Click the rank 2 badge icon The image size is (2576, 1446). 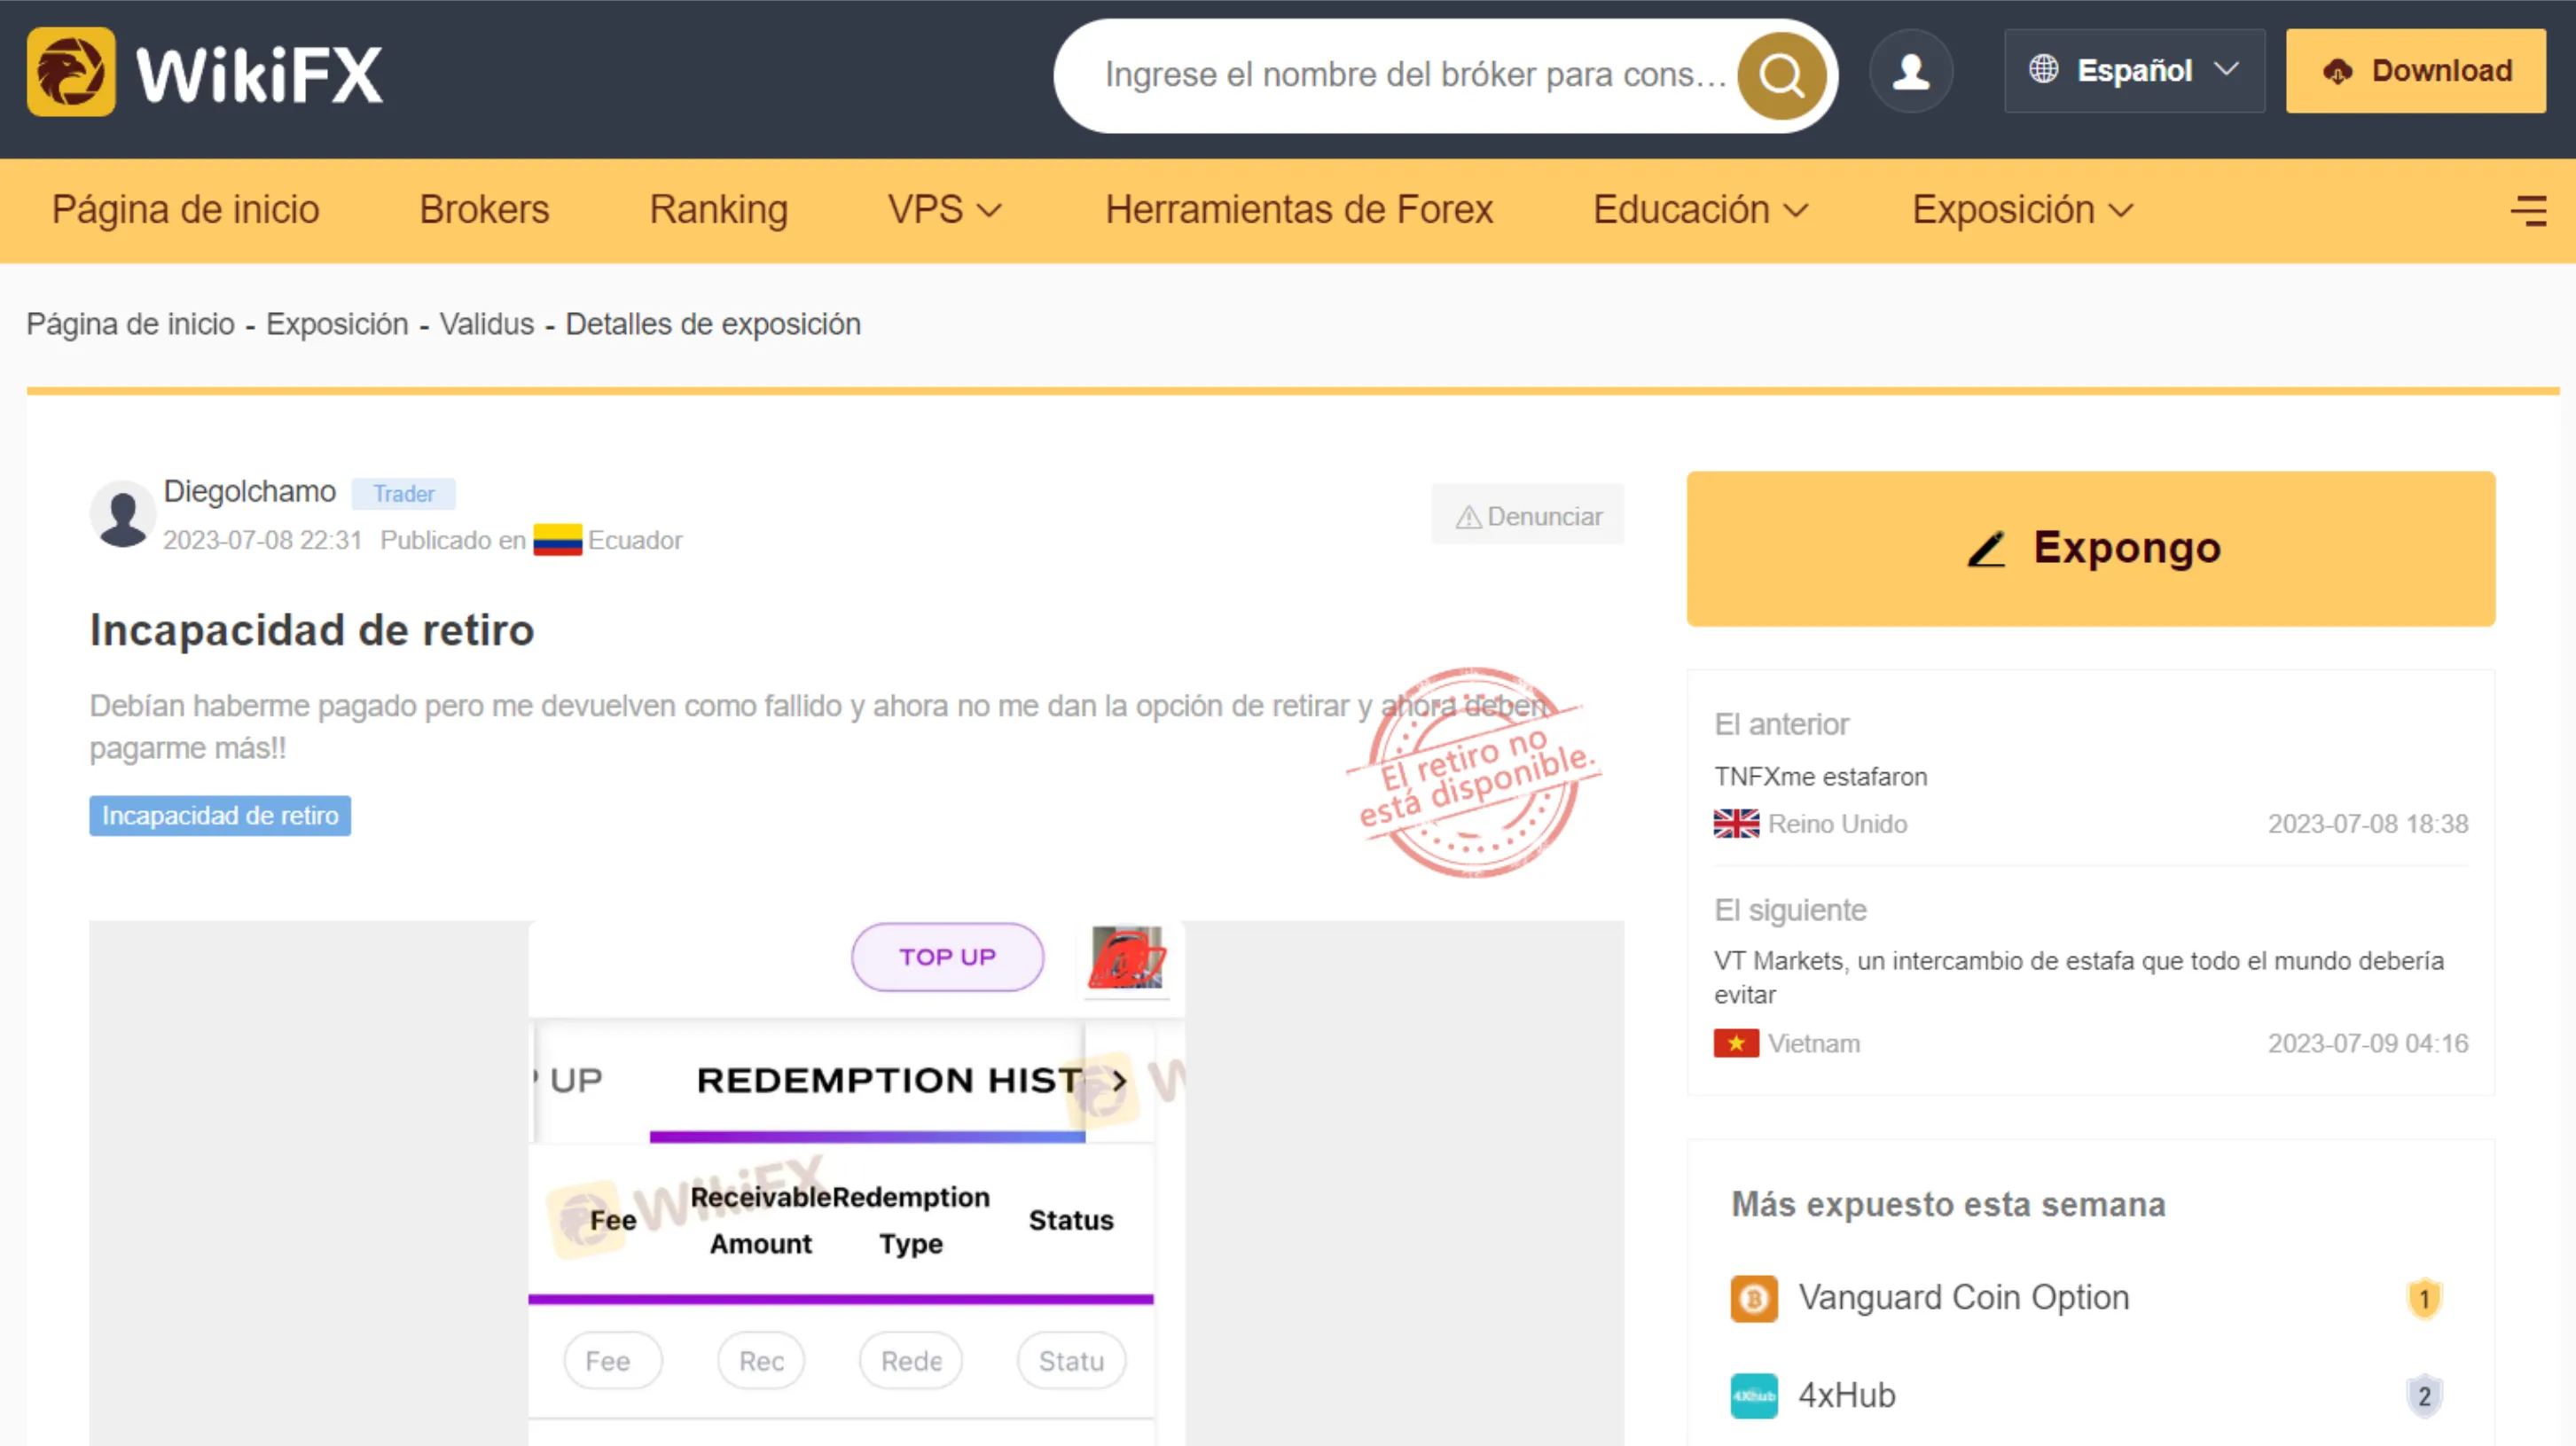click(x=2424, y=1396)
